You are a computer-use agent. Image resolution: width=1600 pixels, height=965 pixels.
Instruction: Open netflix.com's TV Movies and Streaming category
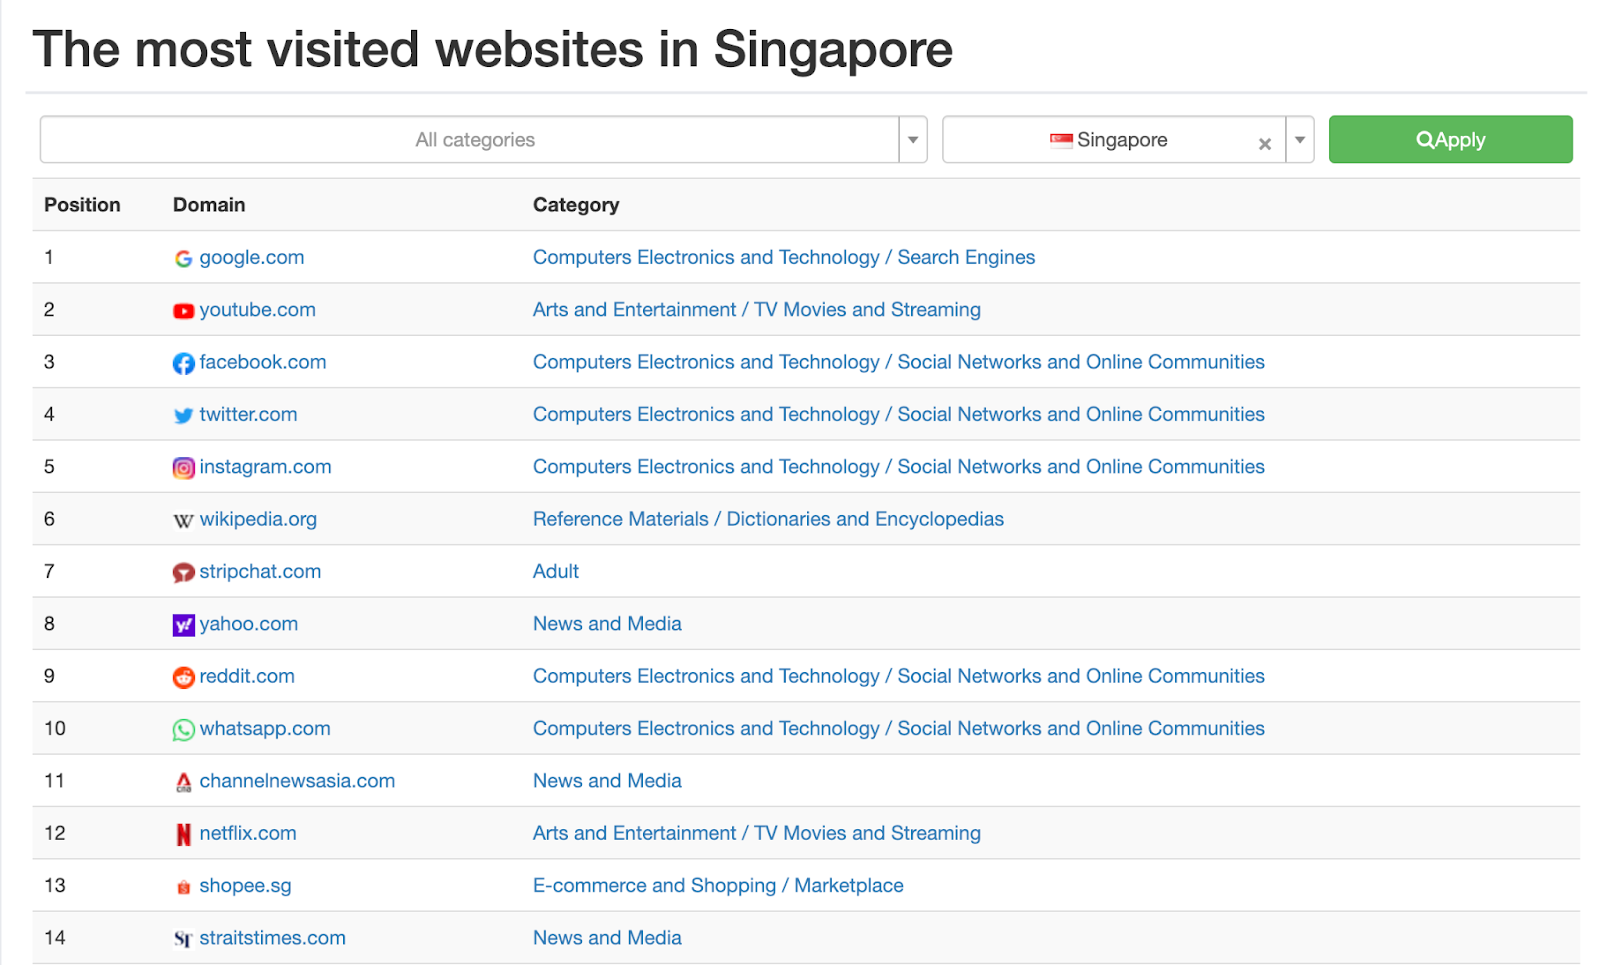[757, 833]
